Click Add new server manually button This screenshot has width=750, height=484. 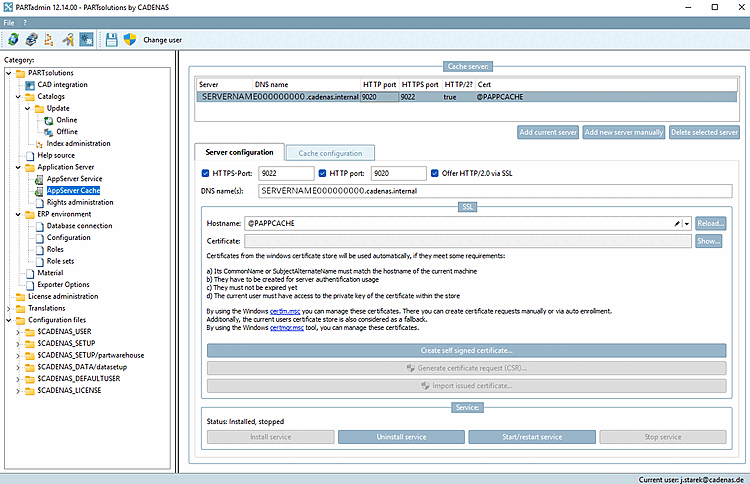click(x=624, y=132)
